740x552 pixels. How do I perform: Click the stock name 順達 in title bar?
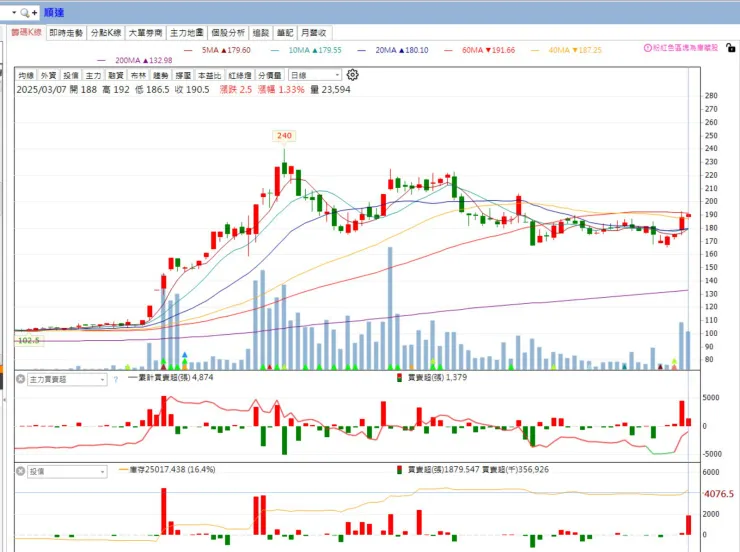[x=54, y=13]
